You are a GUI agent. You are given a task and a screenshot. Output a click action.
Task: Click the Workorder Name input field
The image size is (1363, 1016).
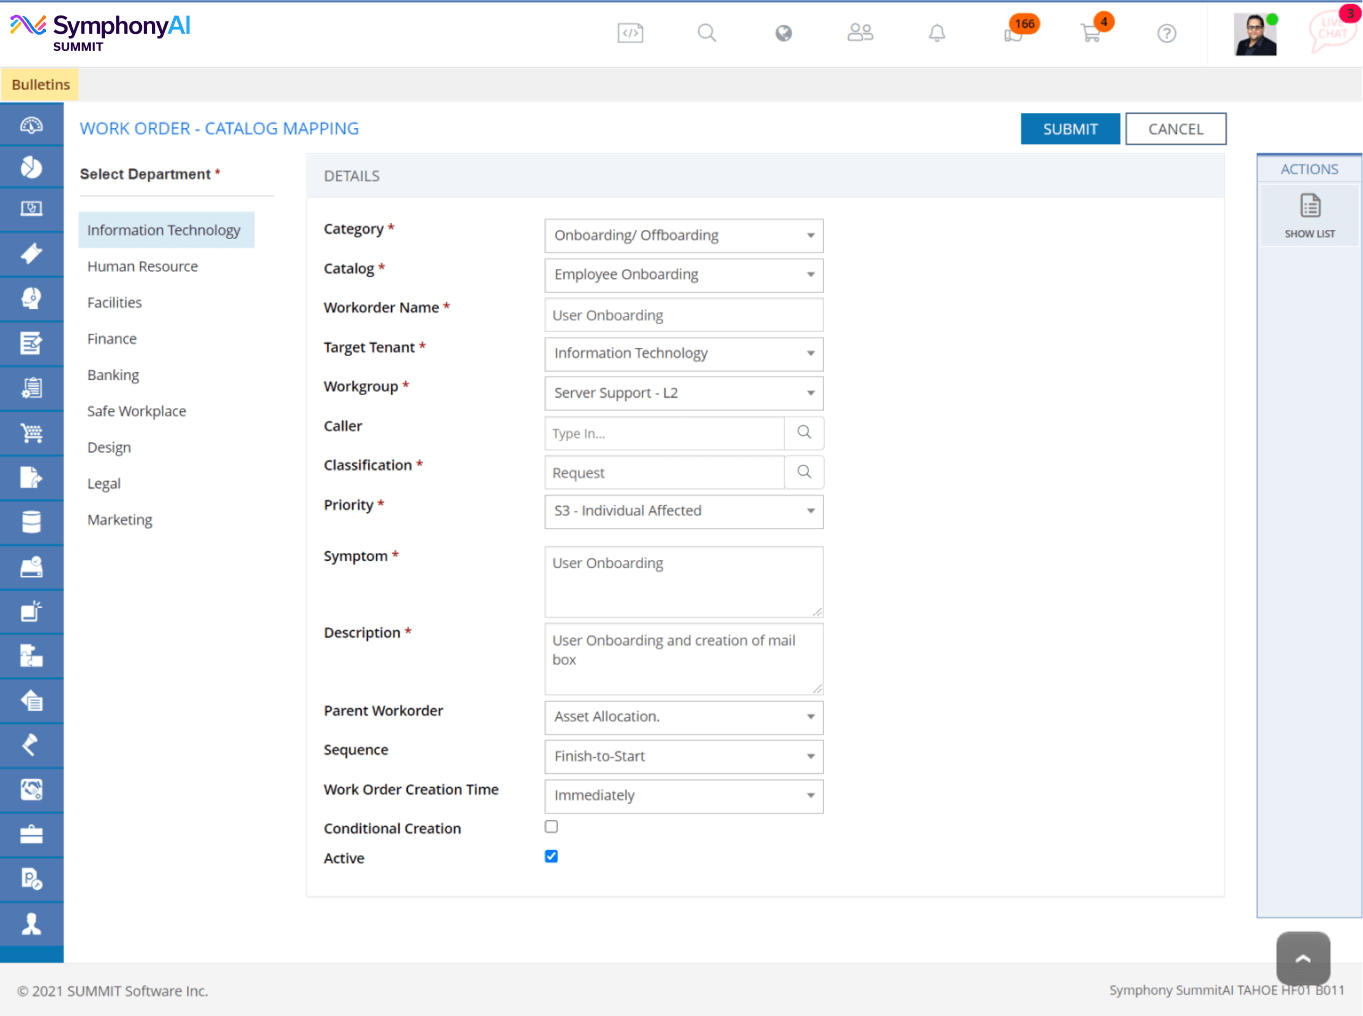684,315
